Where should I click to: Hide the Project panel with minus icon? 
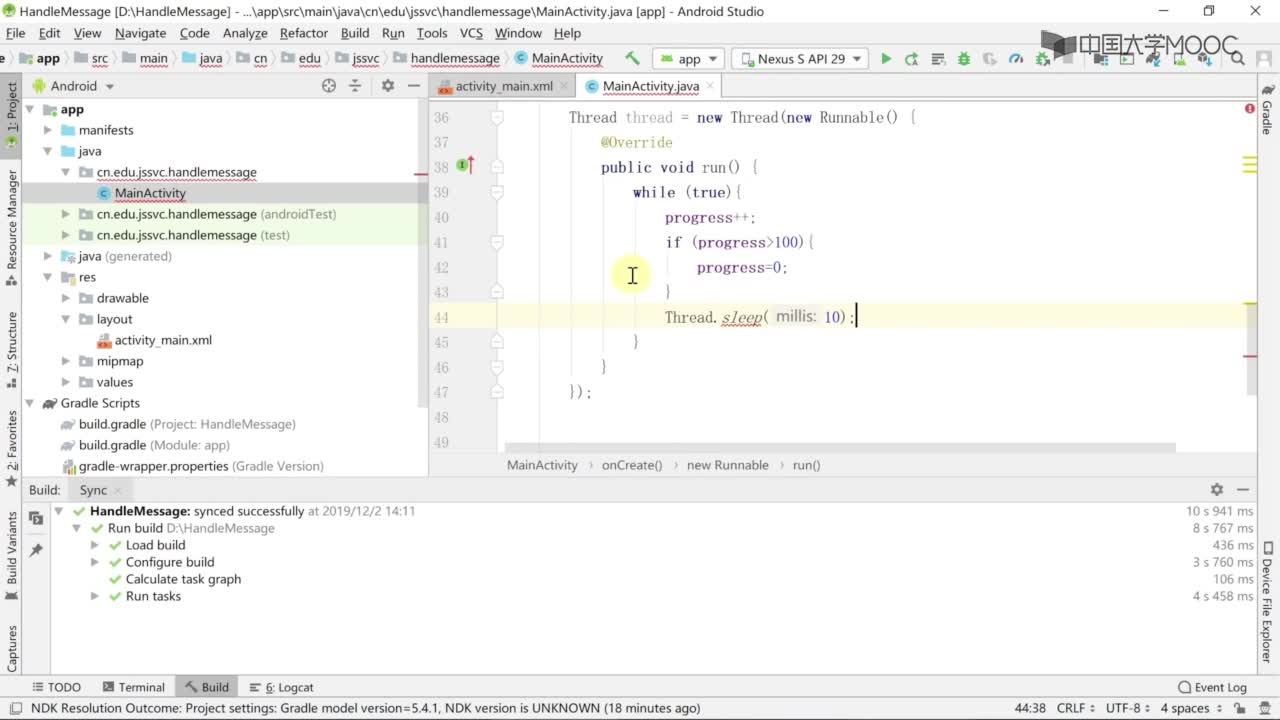[x=414, y=86]
